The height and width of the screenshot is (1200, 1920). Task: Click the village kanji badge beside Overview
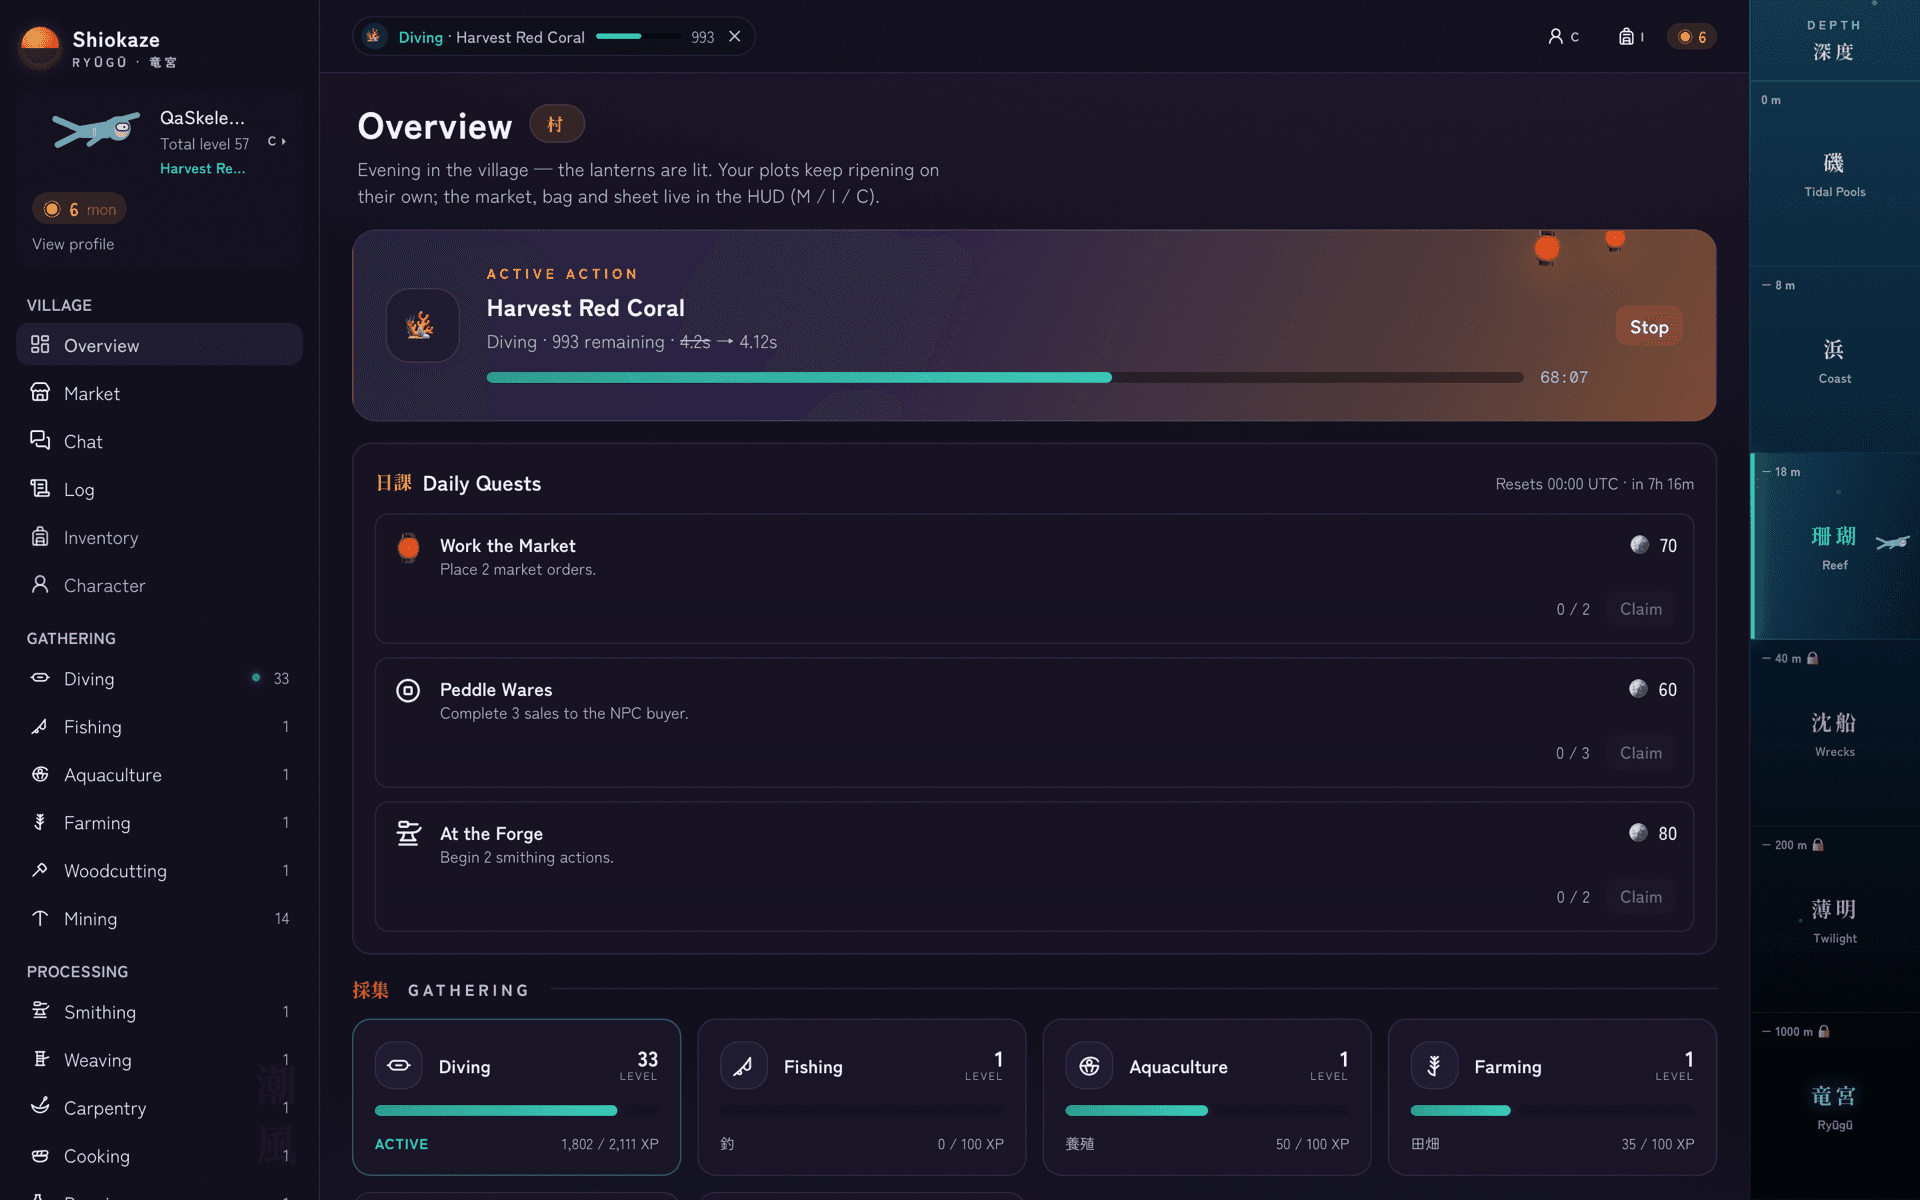(x=556, y=124)
